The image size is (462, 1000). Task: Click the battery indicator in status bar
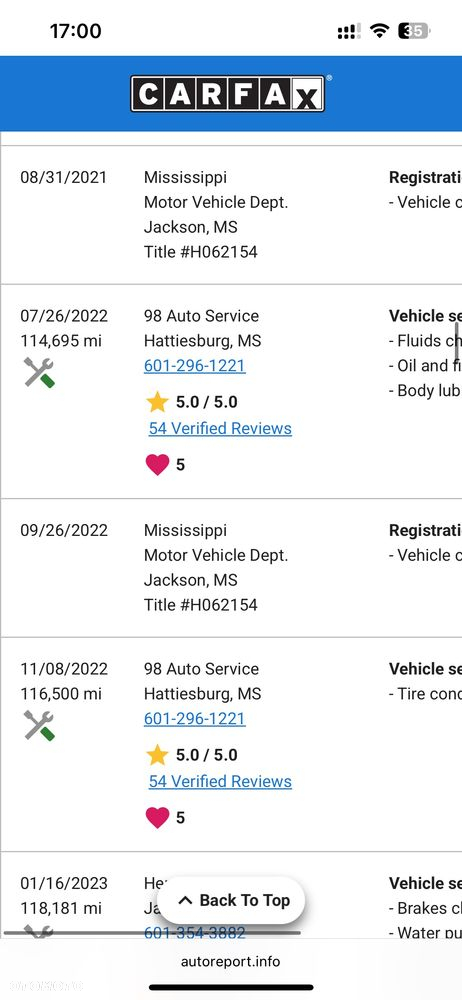[x=414, y=31]
